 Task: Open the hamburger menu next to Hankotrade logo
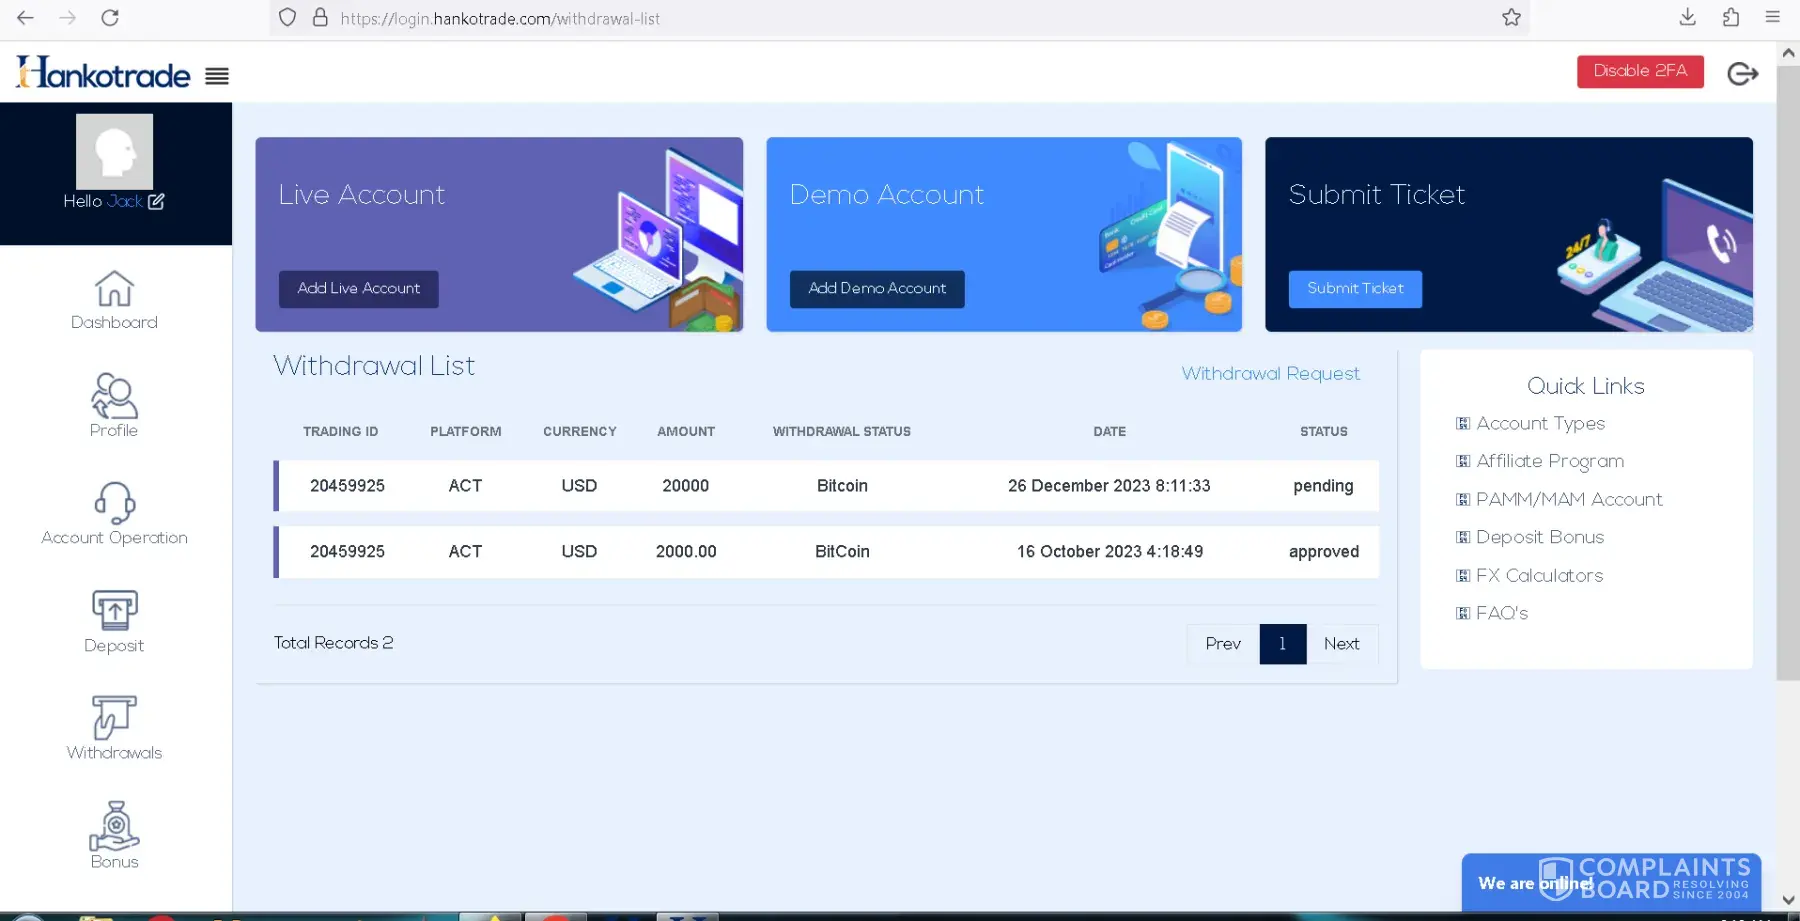217,76
